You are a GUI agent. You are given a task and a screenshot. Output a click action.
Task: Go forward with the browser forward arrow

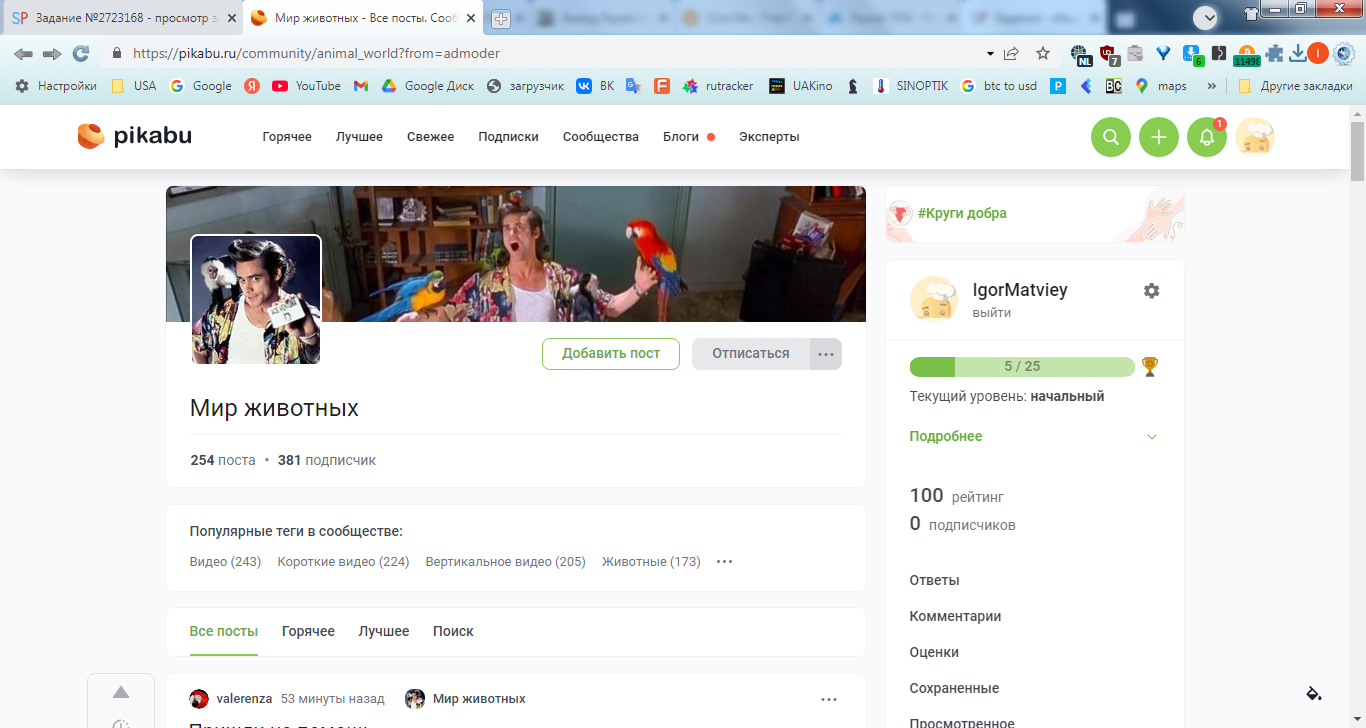tap(52, 53)
